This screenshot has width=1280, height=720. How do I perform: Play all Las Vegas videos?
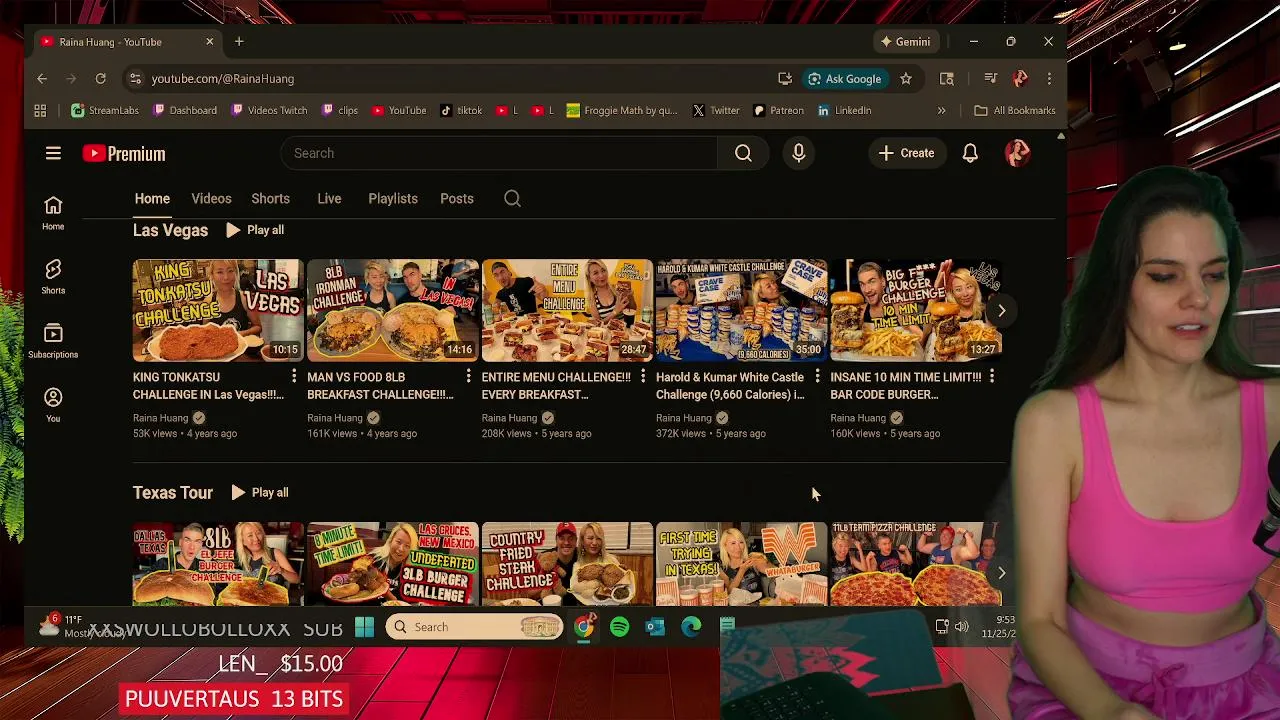click(255, 230)
